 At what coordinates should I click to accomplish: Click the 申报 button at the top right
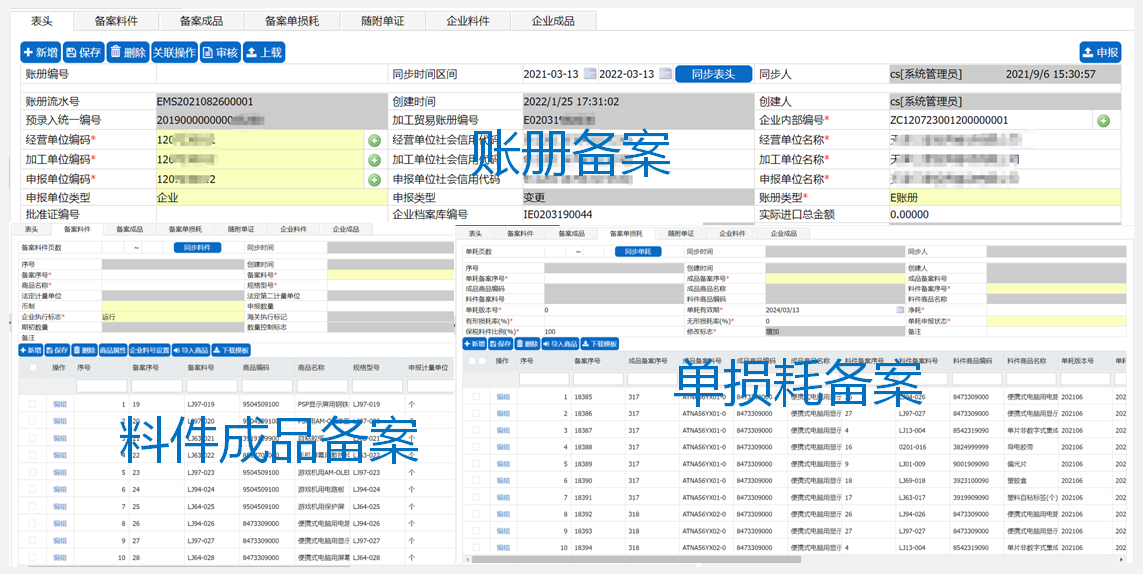1100,52
